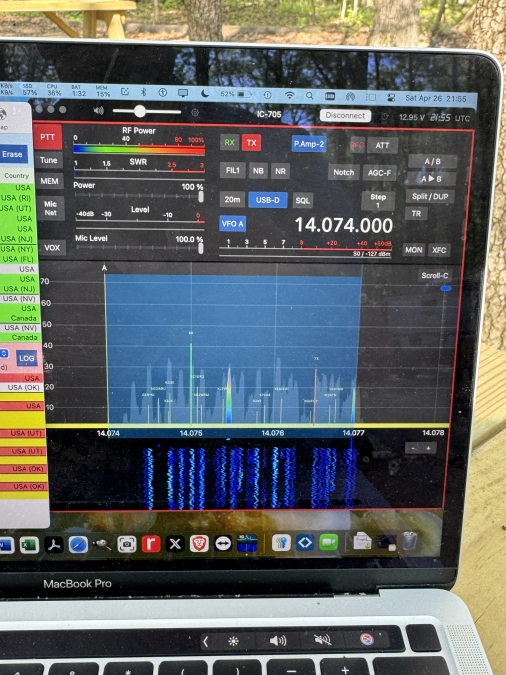The width and height of the screenshot is (506, 675).
Task: Toggle Do Not Disturb moon icon
Action: point(205,93)
